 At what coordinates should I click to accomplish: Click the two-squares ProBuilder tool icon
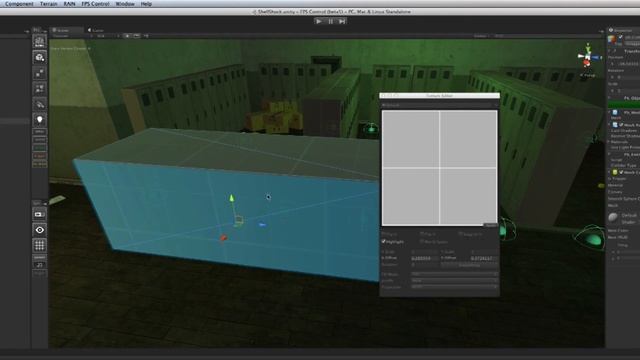click(40, 73)
